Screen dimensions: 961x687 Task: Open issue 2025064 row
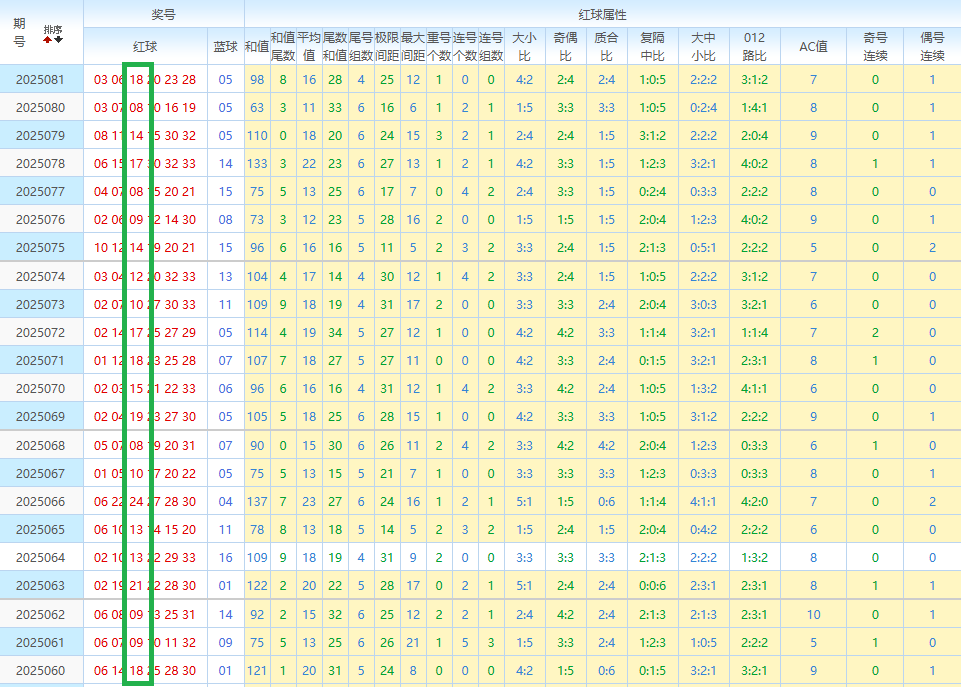[x=40, y=557]
